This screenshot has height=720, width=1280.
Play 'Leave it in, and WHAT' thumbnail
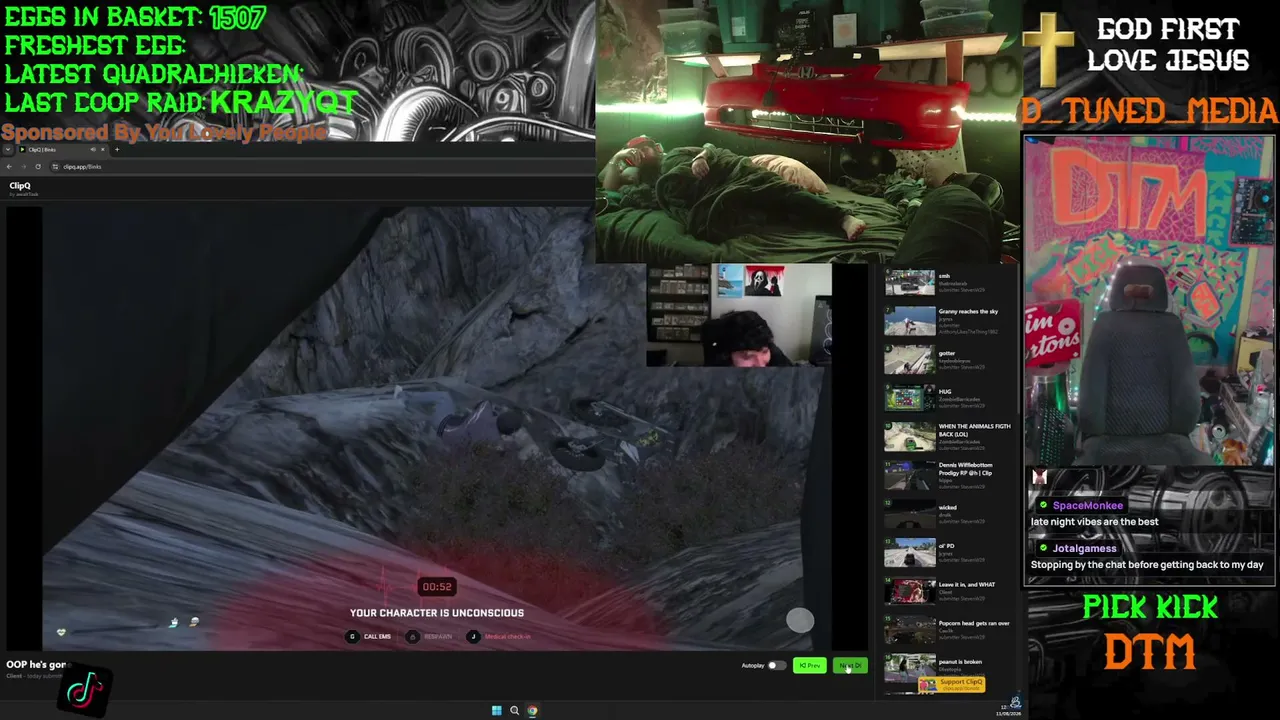910,591
